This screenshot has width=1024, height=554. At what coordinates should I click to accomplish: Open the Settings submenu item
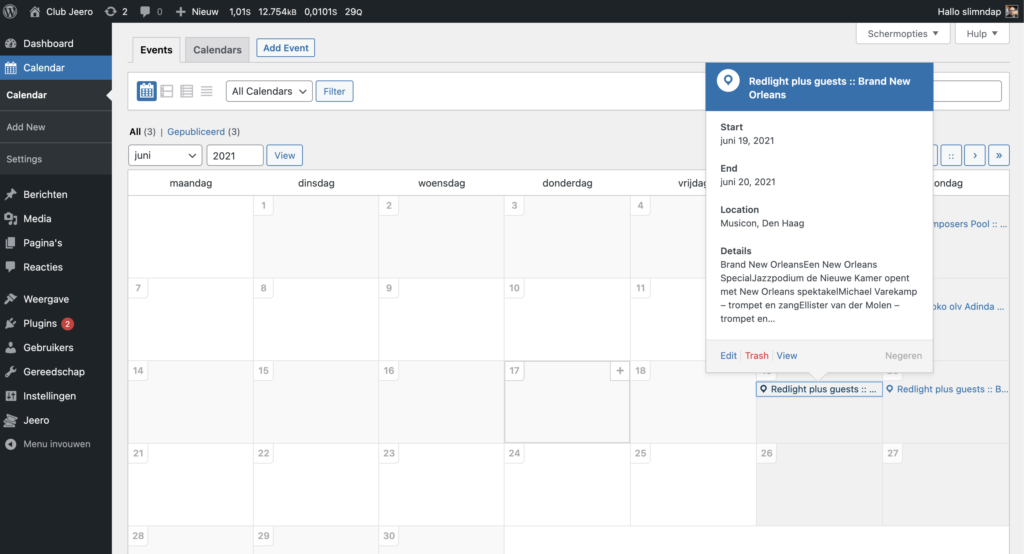(x=24, y=159)
